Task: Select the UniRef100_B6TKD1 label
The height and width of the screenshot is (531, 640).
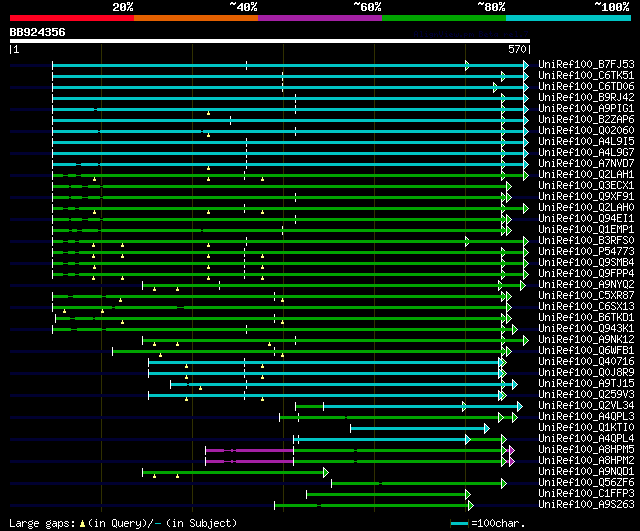Action: click(x=586, y=318)
